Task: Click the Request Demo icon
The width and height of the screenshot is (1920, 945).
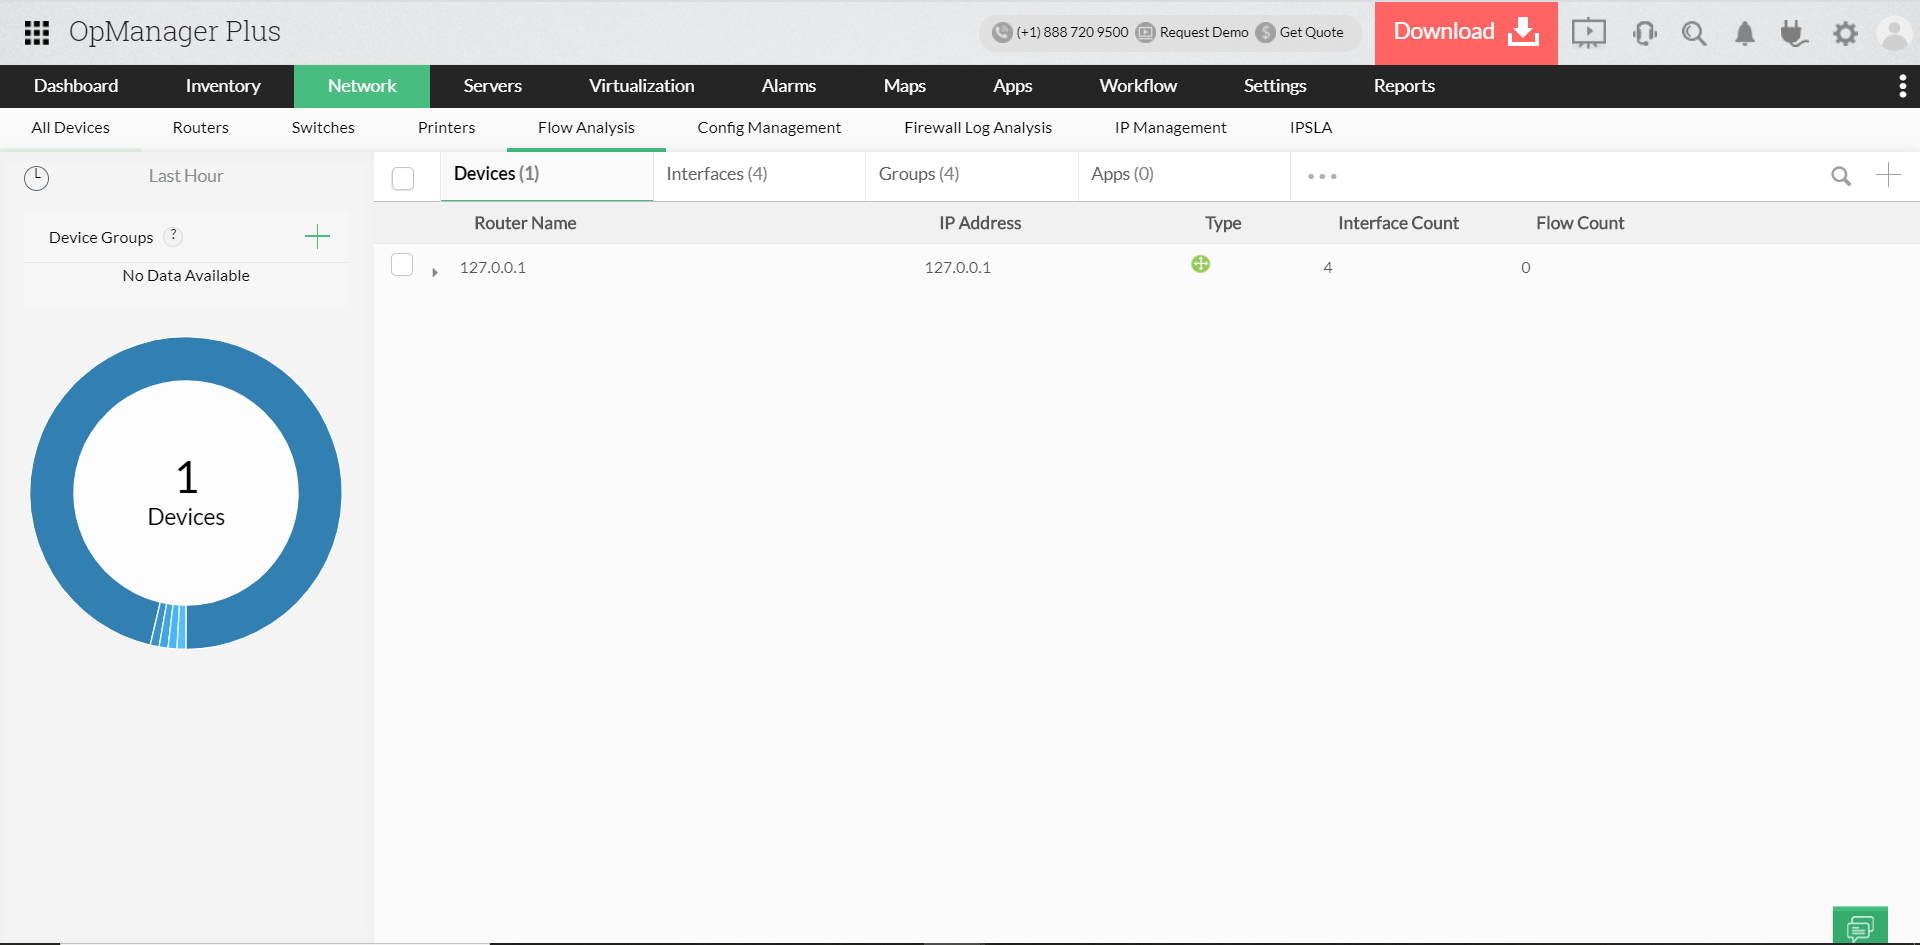Action: [x=1145, y=33]
